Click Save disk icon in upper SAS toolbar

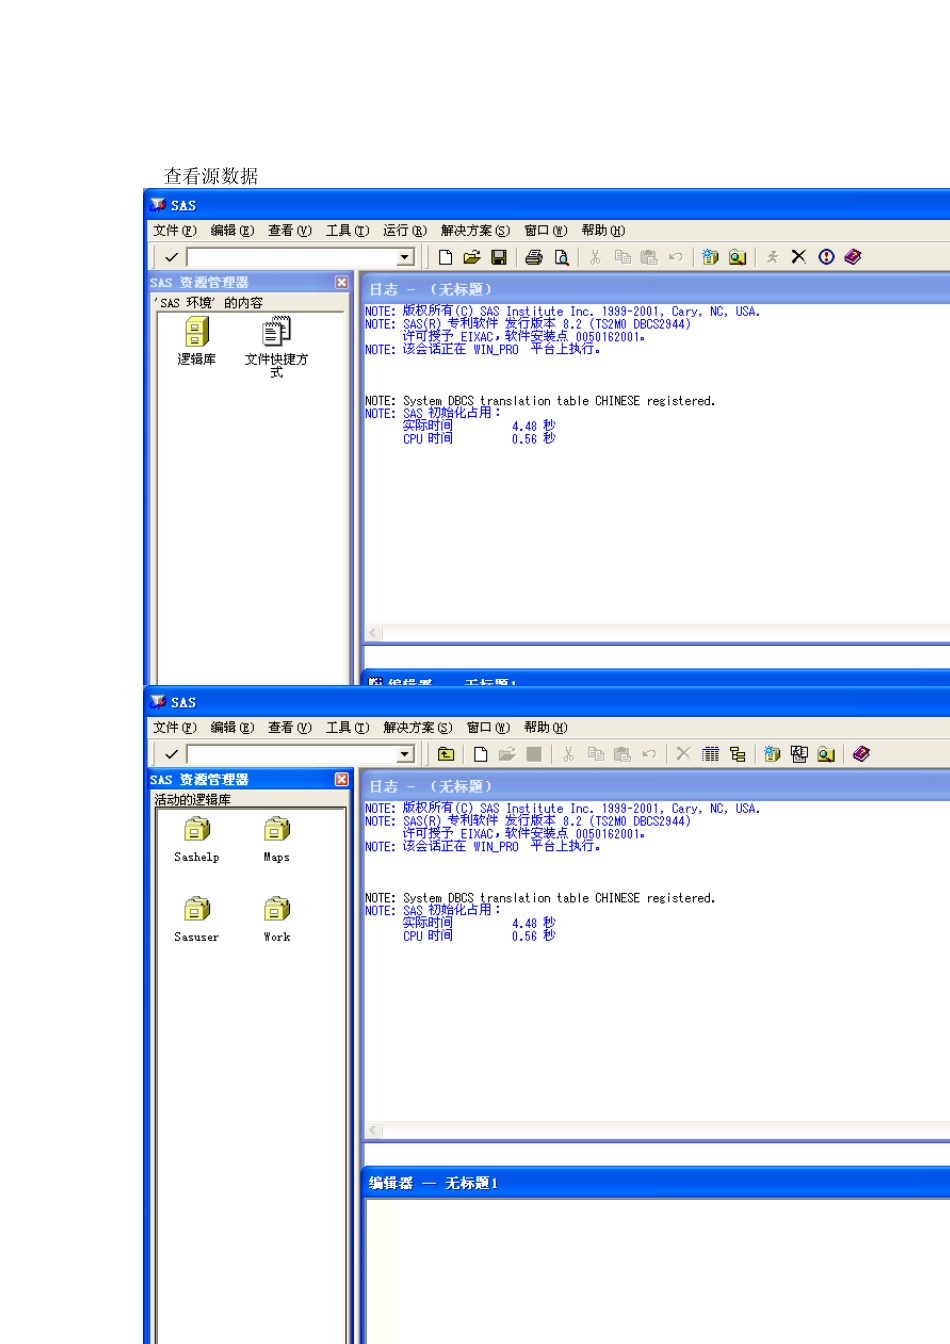coord(499,257)
